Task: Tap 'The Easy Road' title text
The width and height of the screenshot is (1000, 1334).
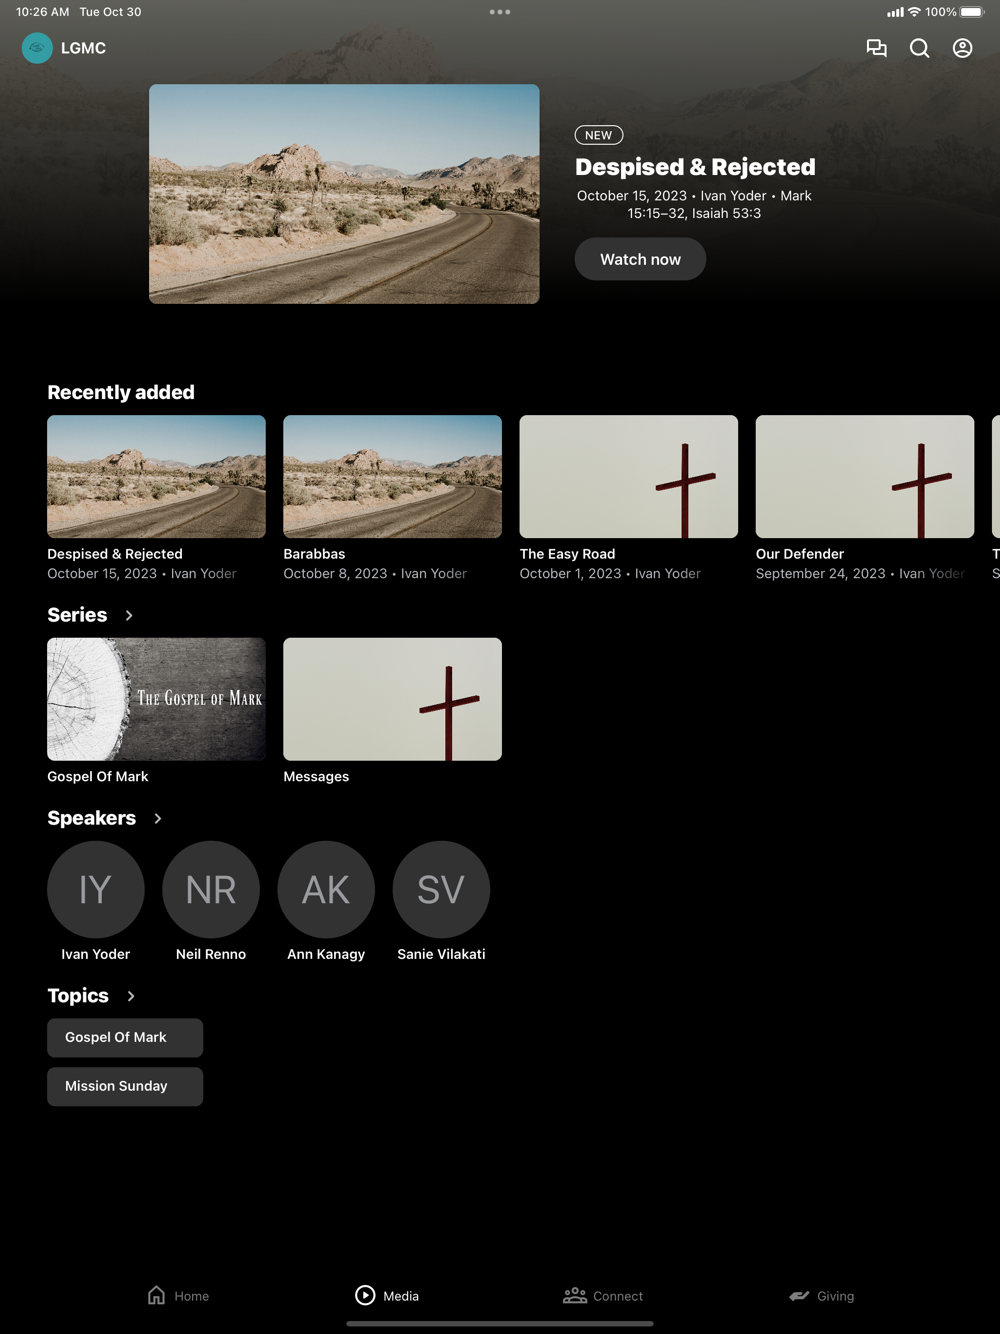Action: [567, 554]
